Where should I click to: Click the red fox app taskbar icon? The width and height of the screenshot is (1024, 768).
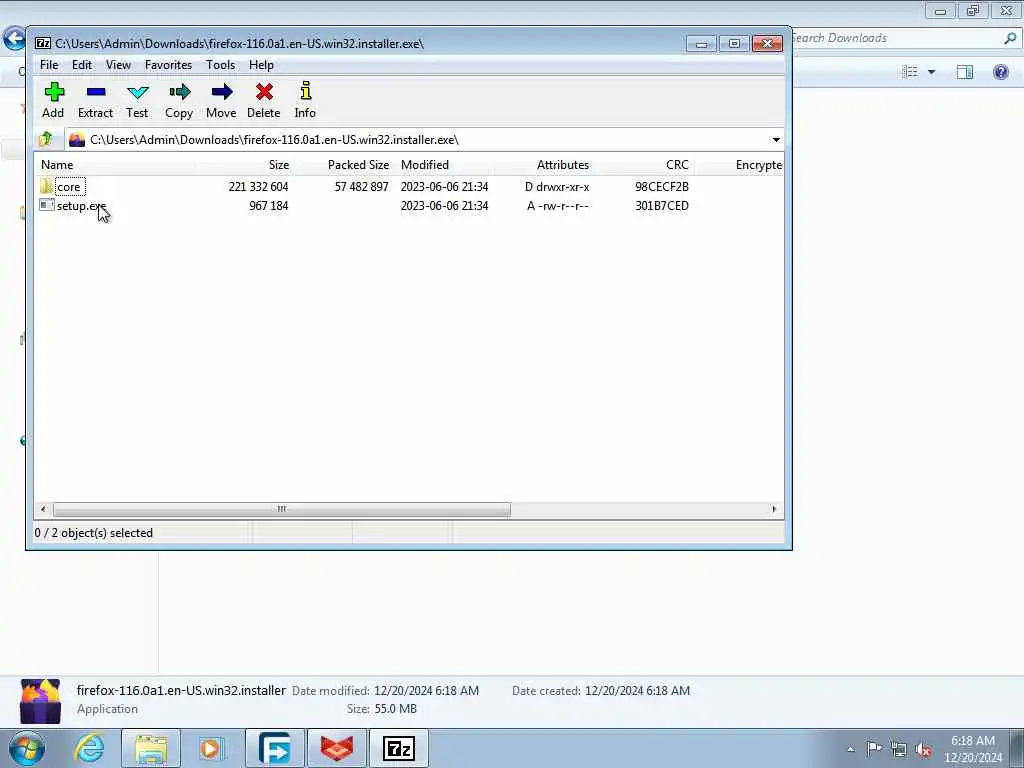click(337, 748)
